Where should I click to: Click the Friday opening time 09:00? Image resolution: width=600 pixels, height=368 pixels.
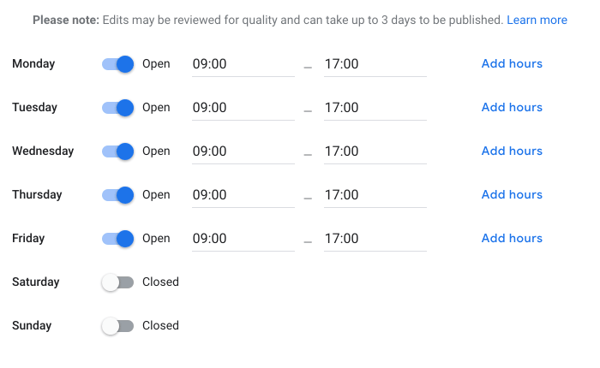pos(243,239)
